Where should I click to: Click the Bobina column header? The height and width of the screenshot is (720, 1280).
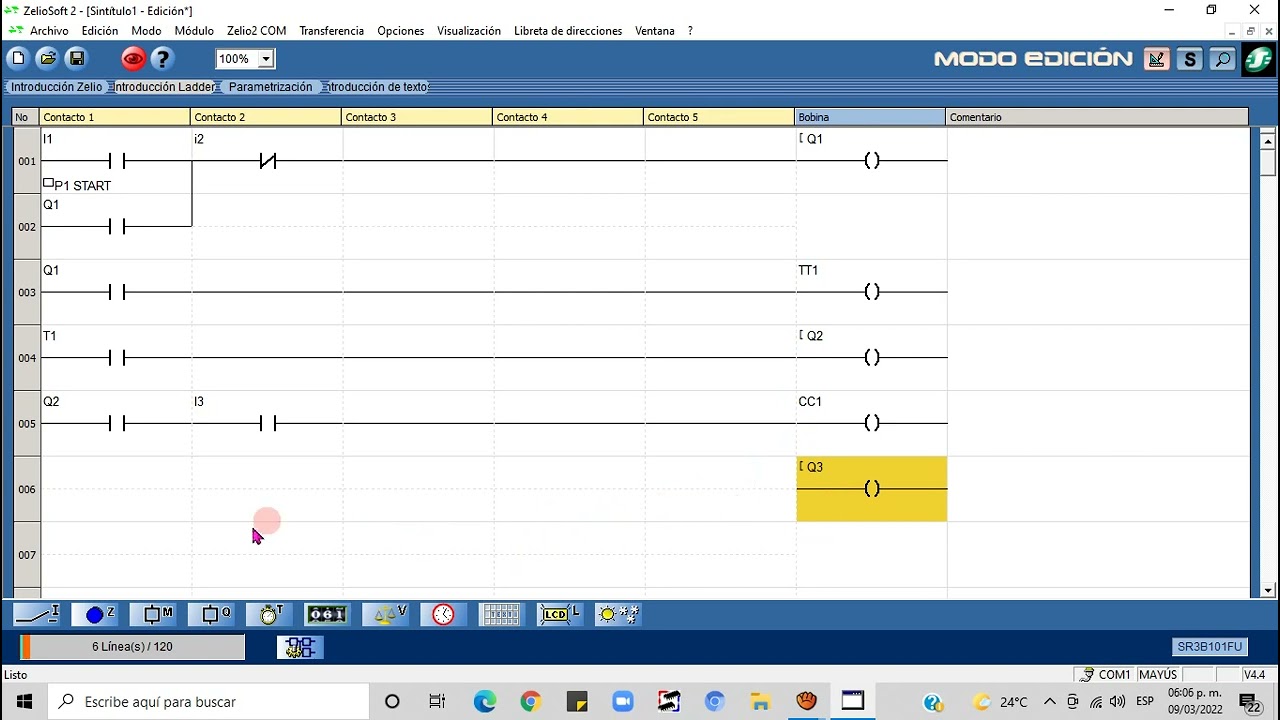(x=870, y=117)
